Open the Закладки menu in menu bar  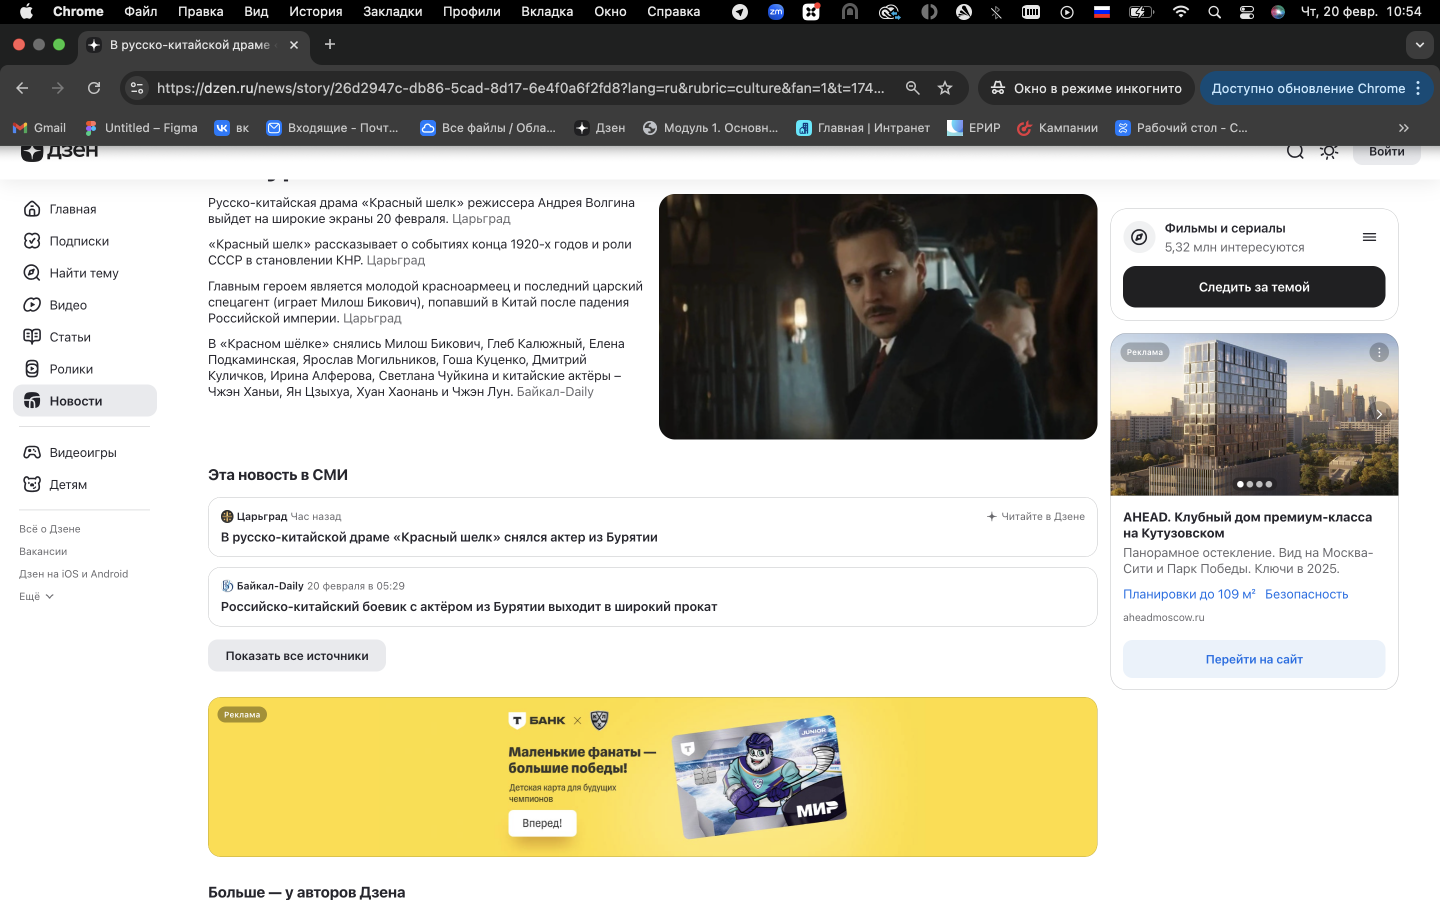[392, 12]
